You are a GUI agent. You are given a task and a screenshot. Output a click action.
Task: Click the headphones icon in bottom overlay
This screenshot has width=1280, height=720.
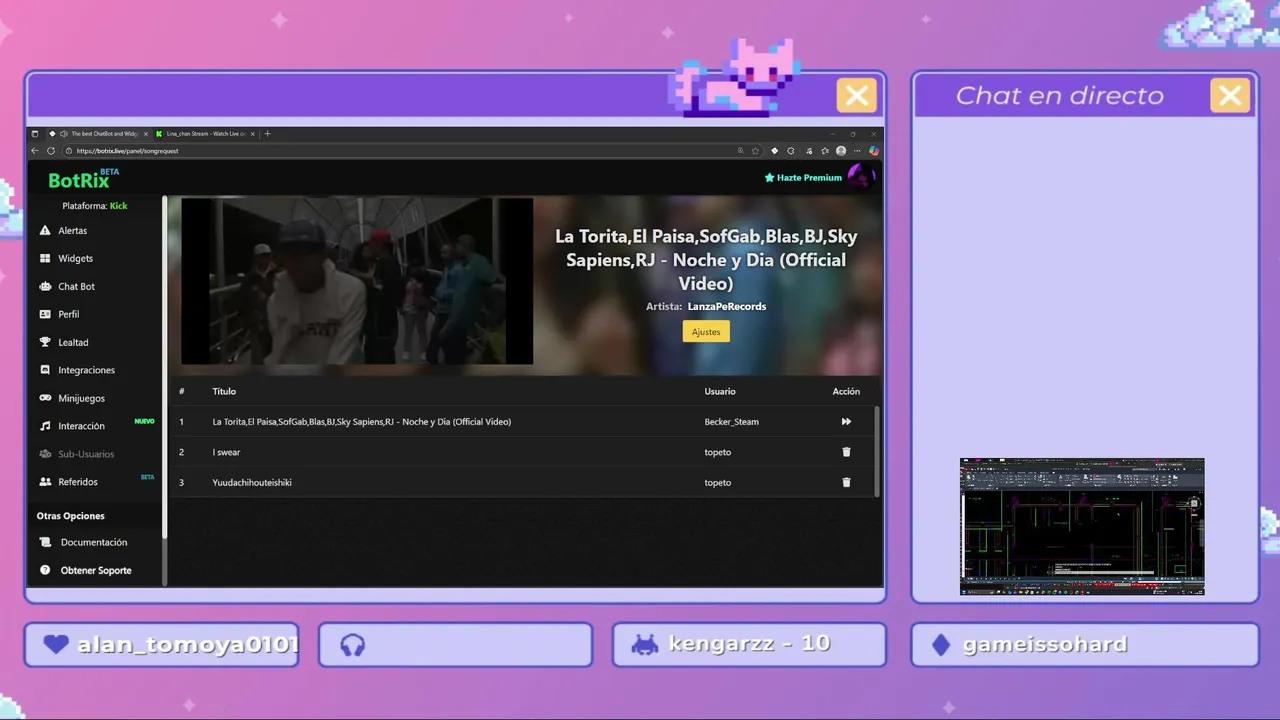point(352,645)
